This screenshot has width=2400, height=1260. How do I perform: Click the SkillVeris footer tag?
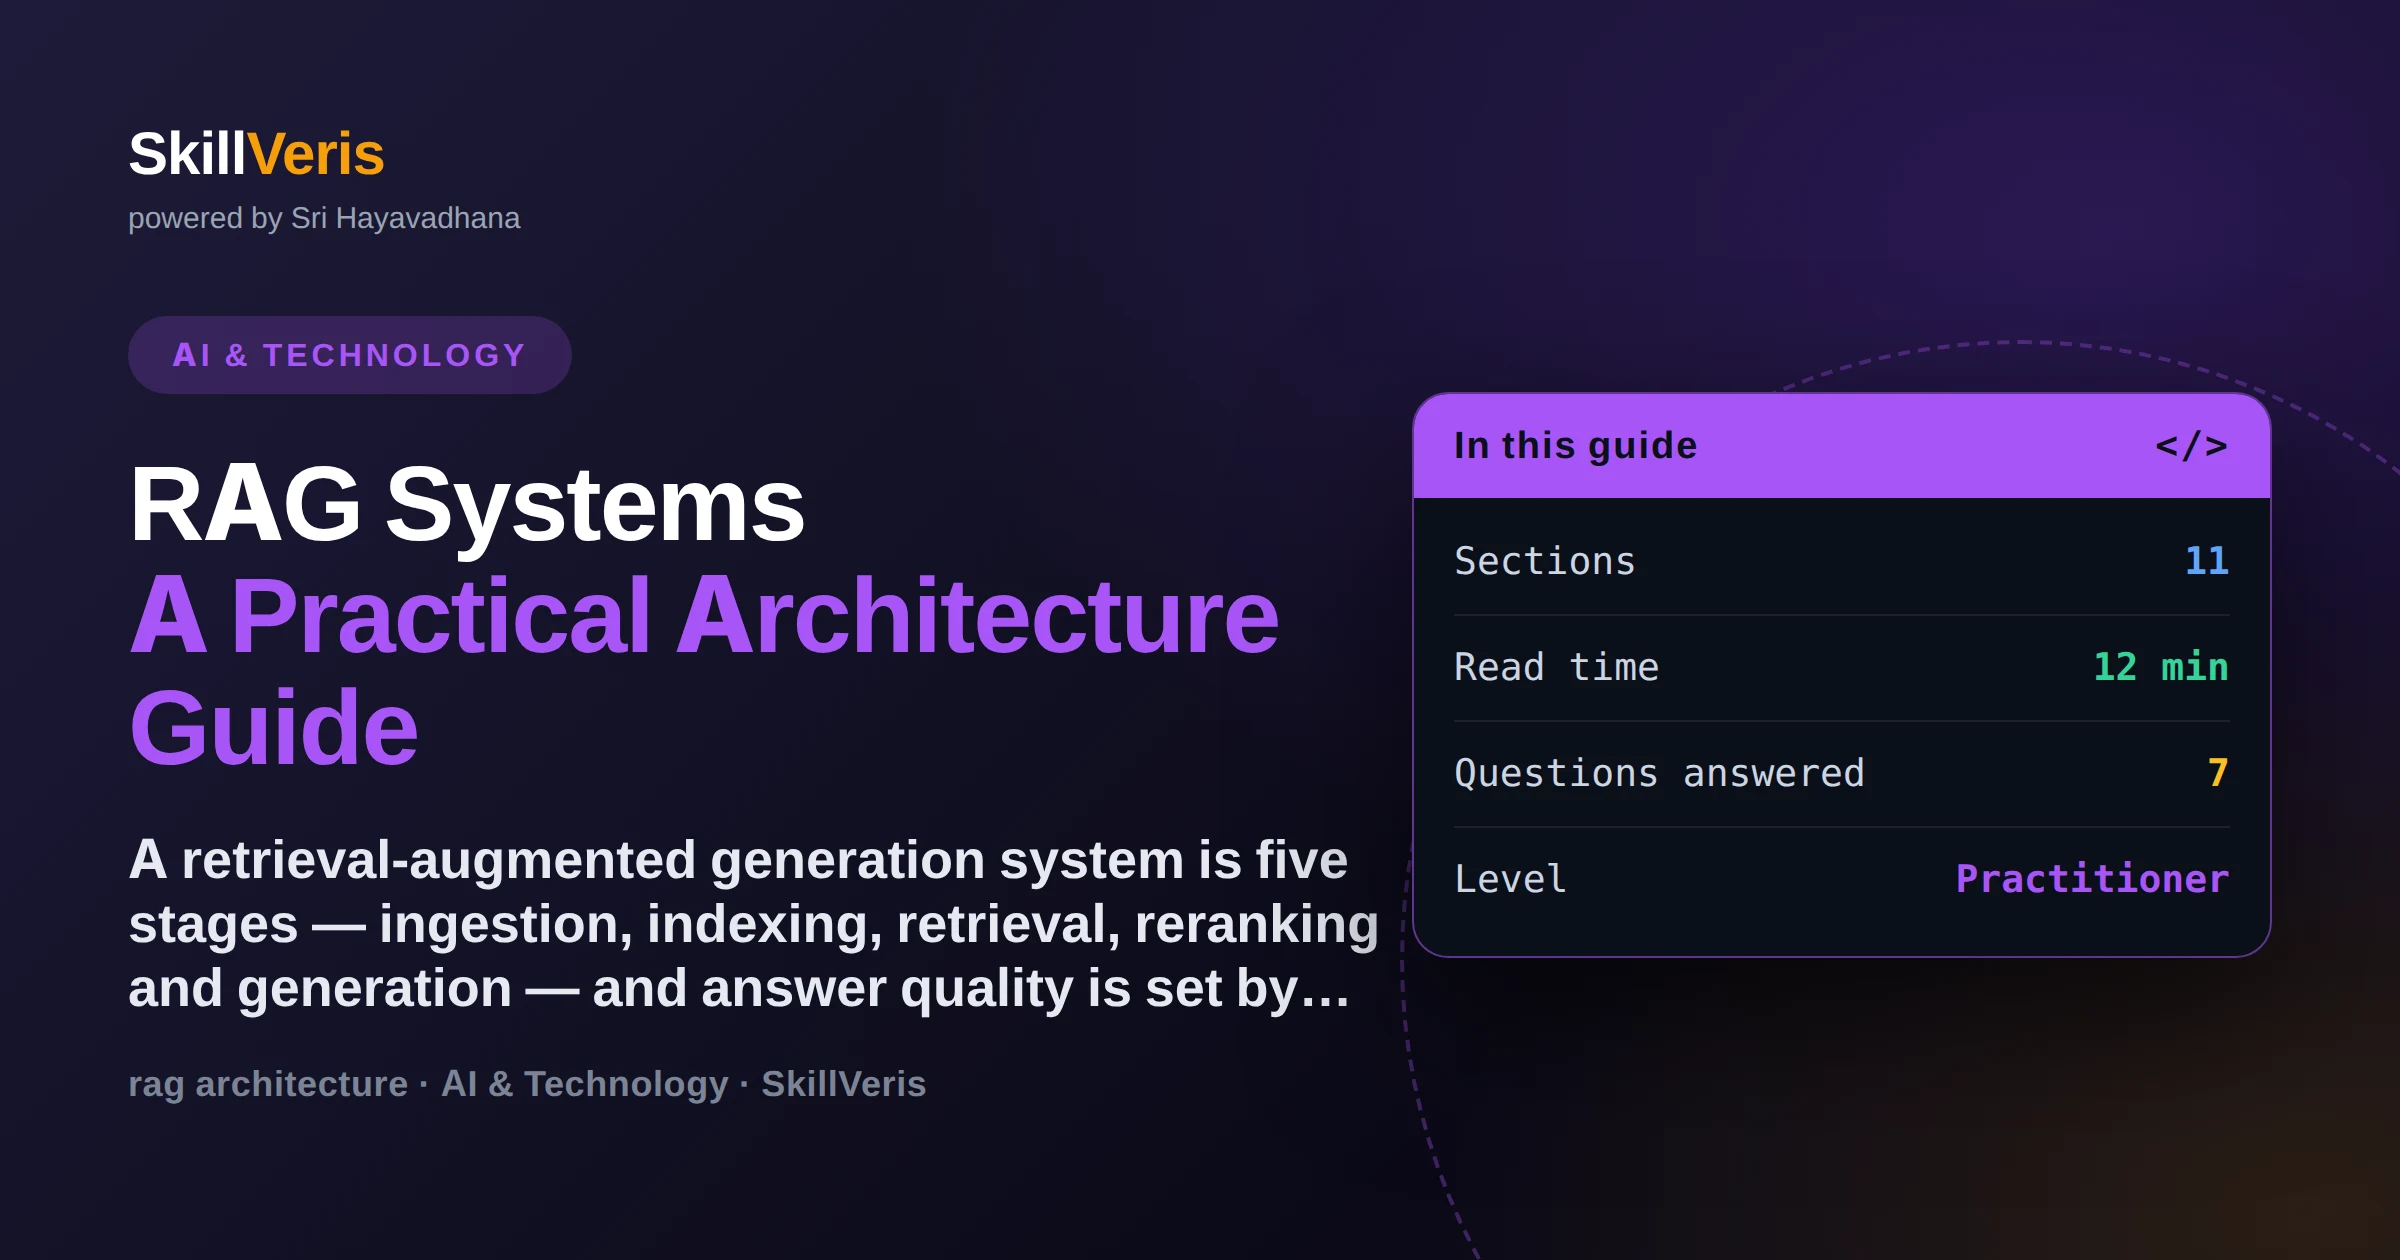click(844, 1084)
